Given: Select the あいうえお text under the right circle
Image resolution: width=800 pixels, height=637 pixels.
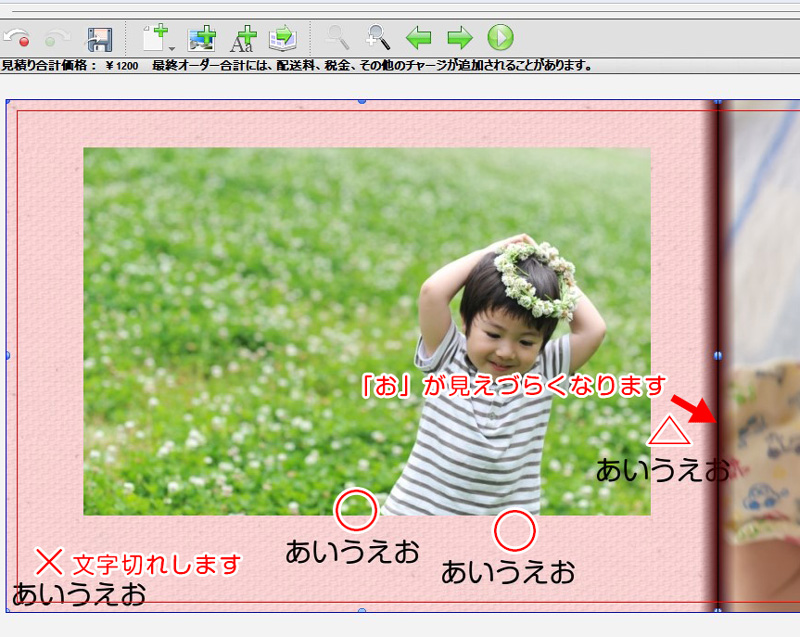Looking at the screenshot, I should pos(508,572).
